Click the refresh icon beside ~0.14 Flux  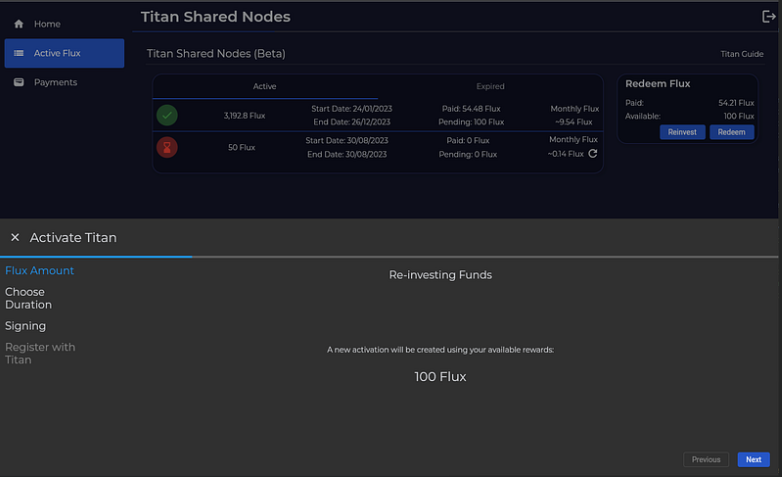tap(593, 154)
